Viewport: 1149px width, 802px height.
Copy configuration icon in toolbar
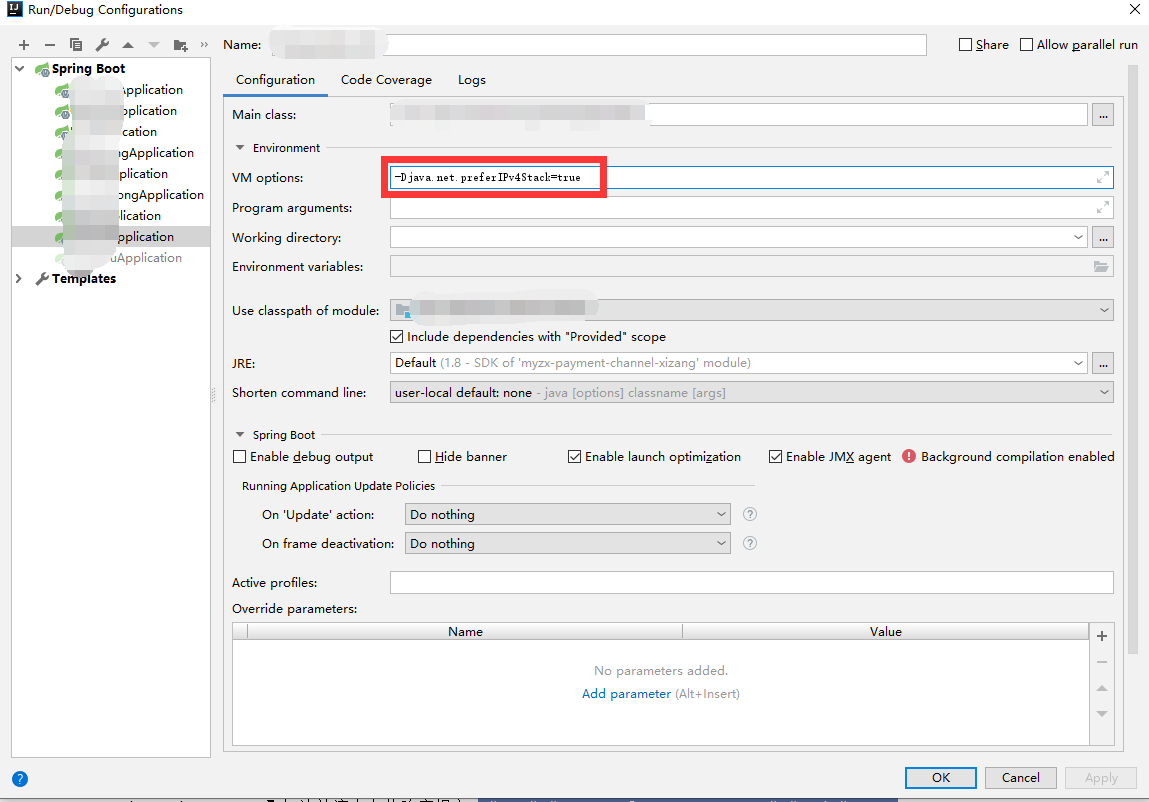pyautogui.click(x=75, y=45)
